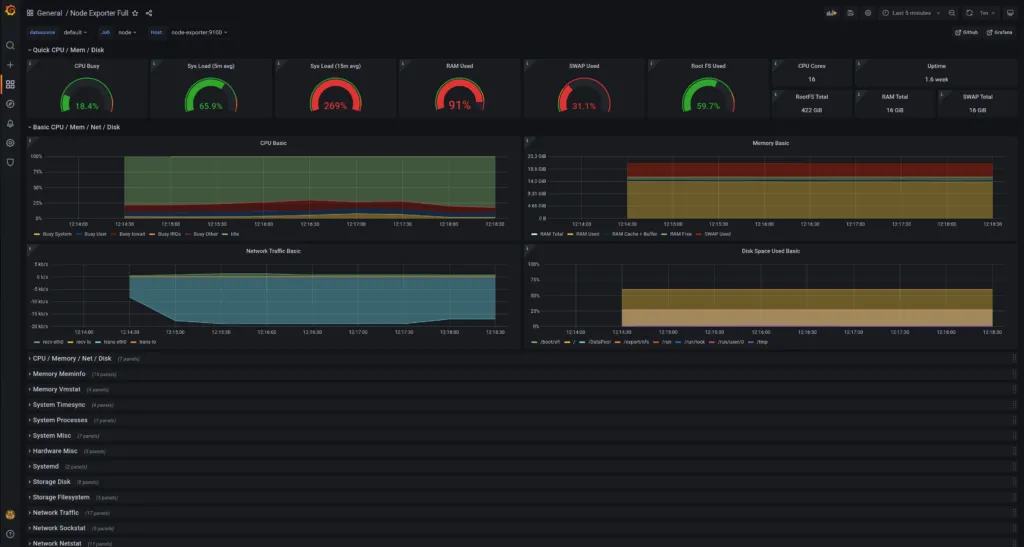Open the Search icon in the sidebar
This screenshot has height=547, width=1024.
tap(10, 45)
